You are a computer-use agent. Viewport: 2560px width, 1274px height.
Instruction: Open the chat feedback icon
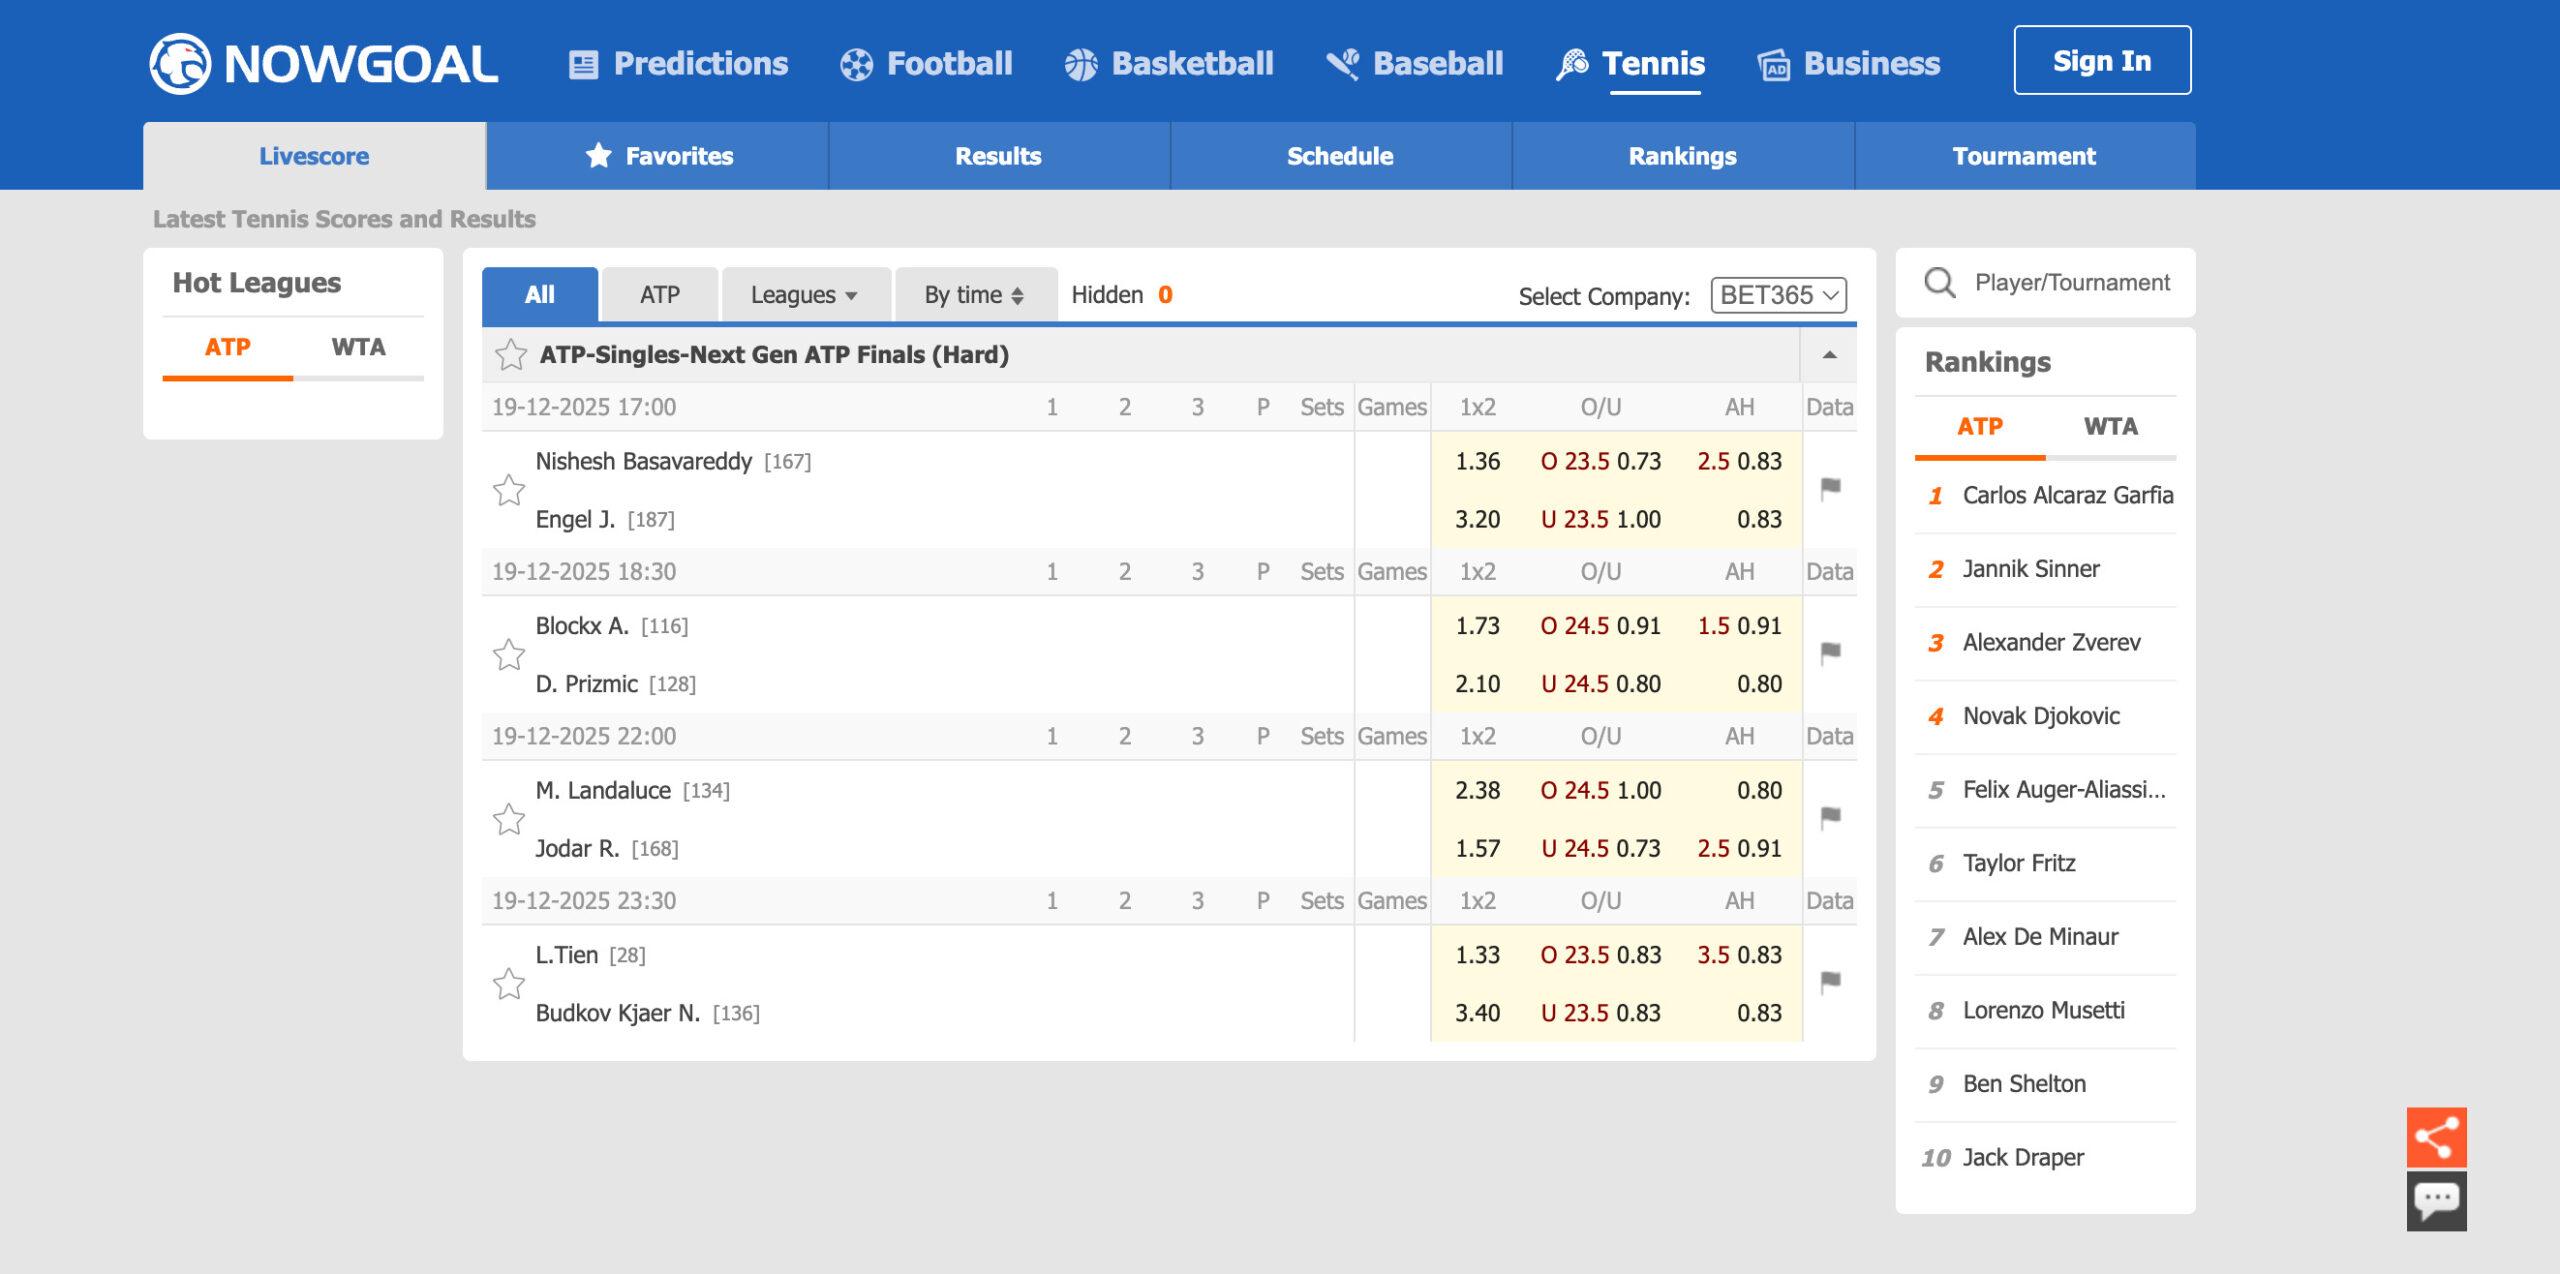click(2437, 1200)
